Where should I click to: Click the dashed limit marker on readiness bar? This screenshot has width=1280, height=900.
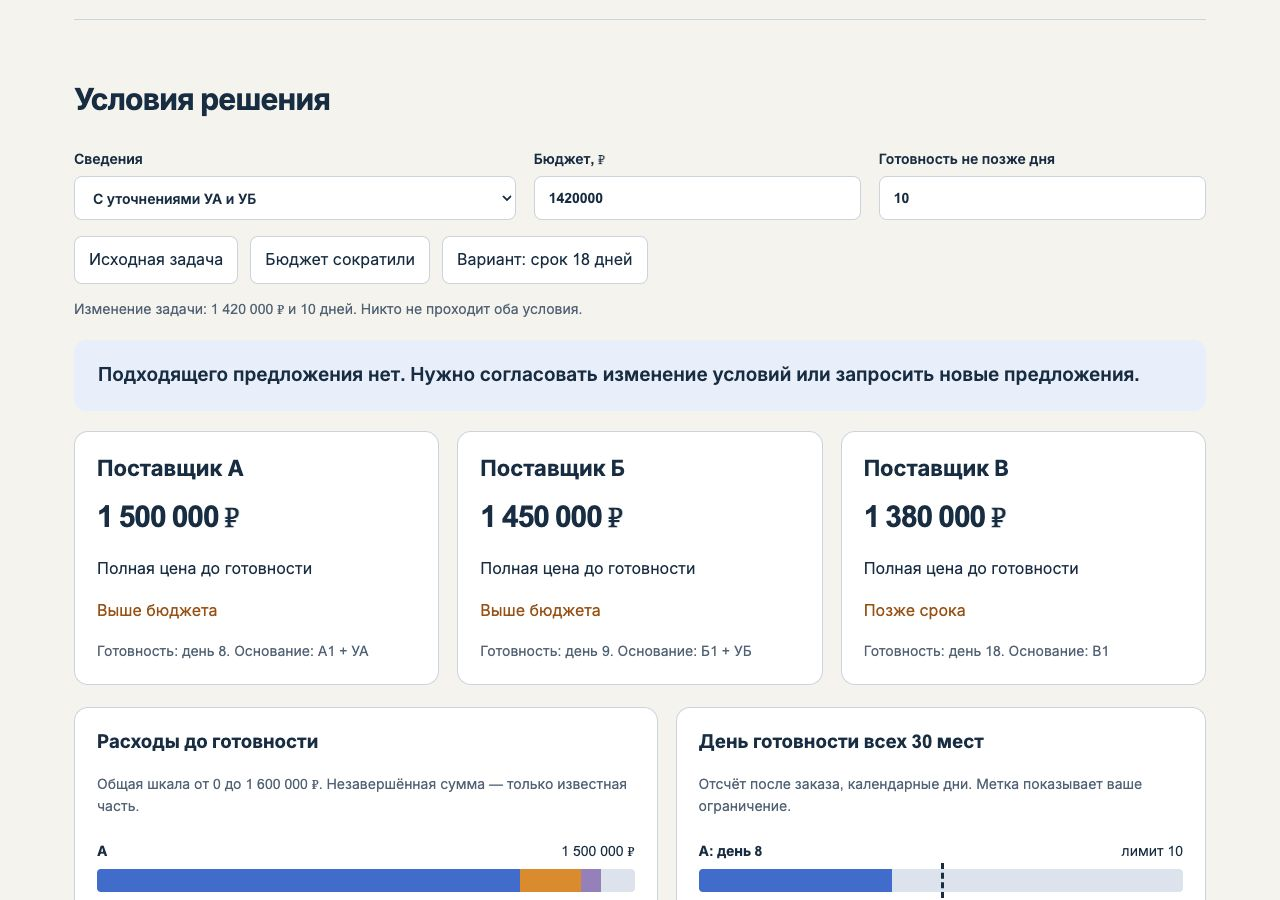click(x=942, y=881)
